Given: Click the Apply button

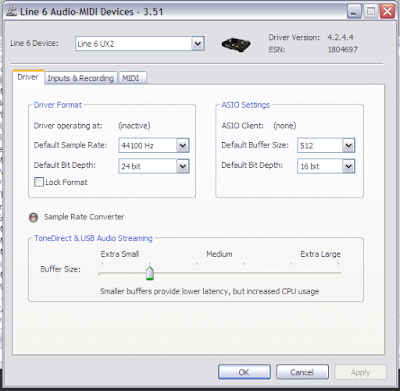Looking at the screenshot, I should [361, 372].
